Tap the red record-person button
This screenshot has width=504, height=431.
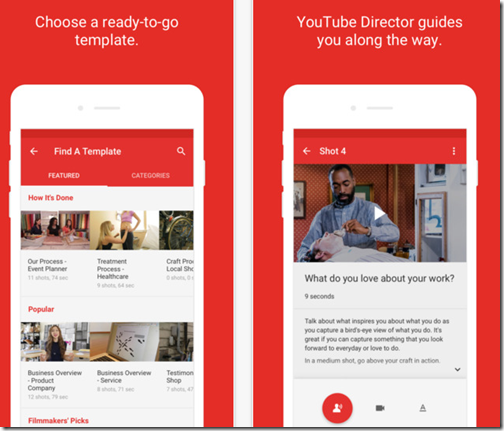tap(337, 408)
